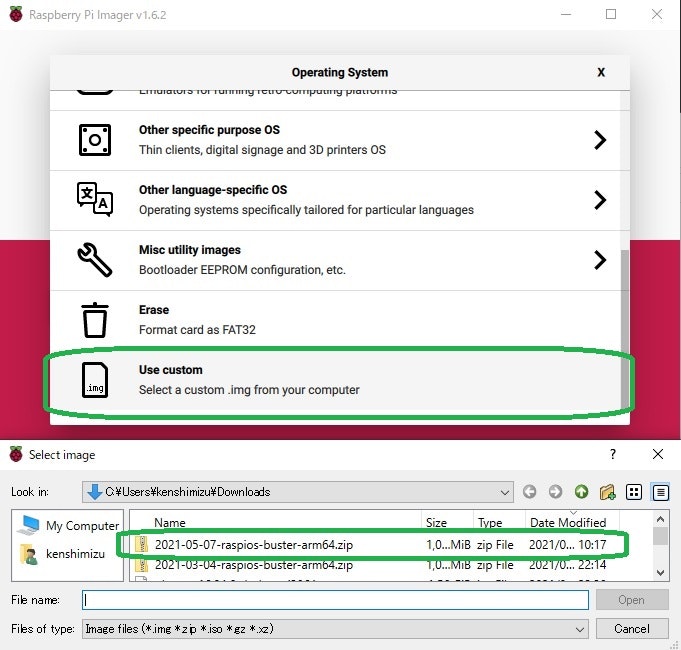
Task: Select Other specific purpose OS entry
Action: tap(335, 140)
